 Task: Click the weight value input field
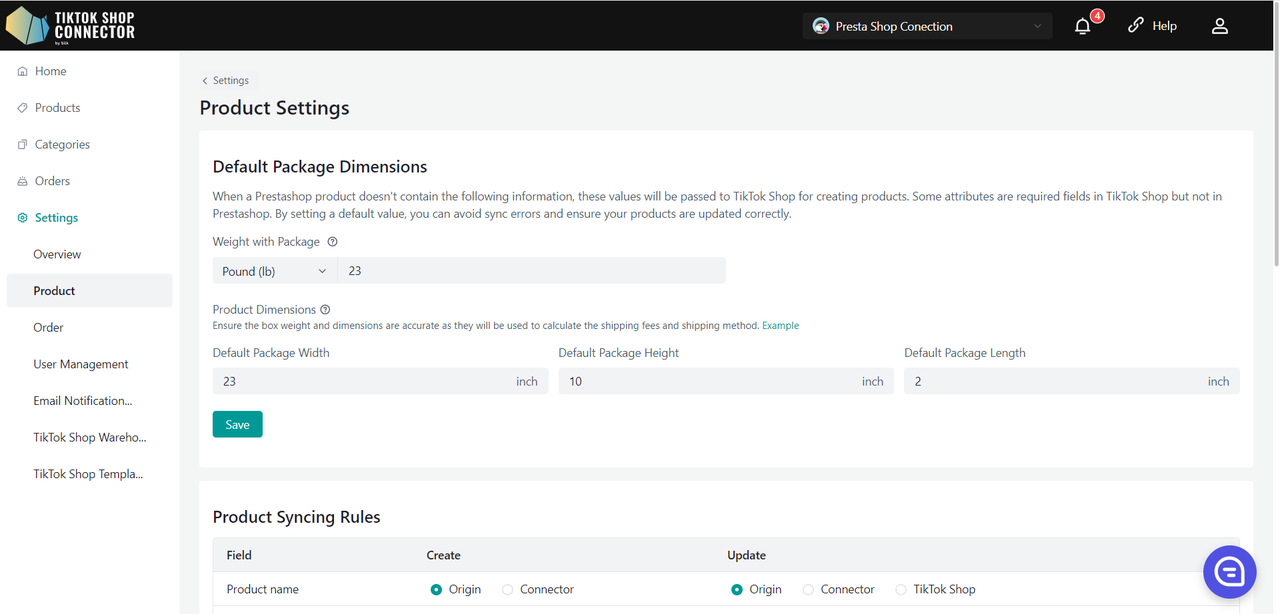532,271
